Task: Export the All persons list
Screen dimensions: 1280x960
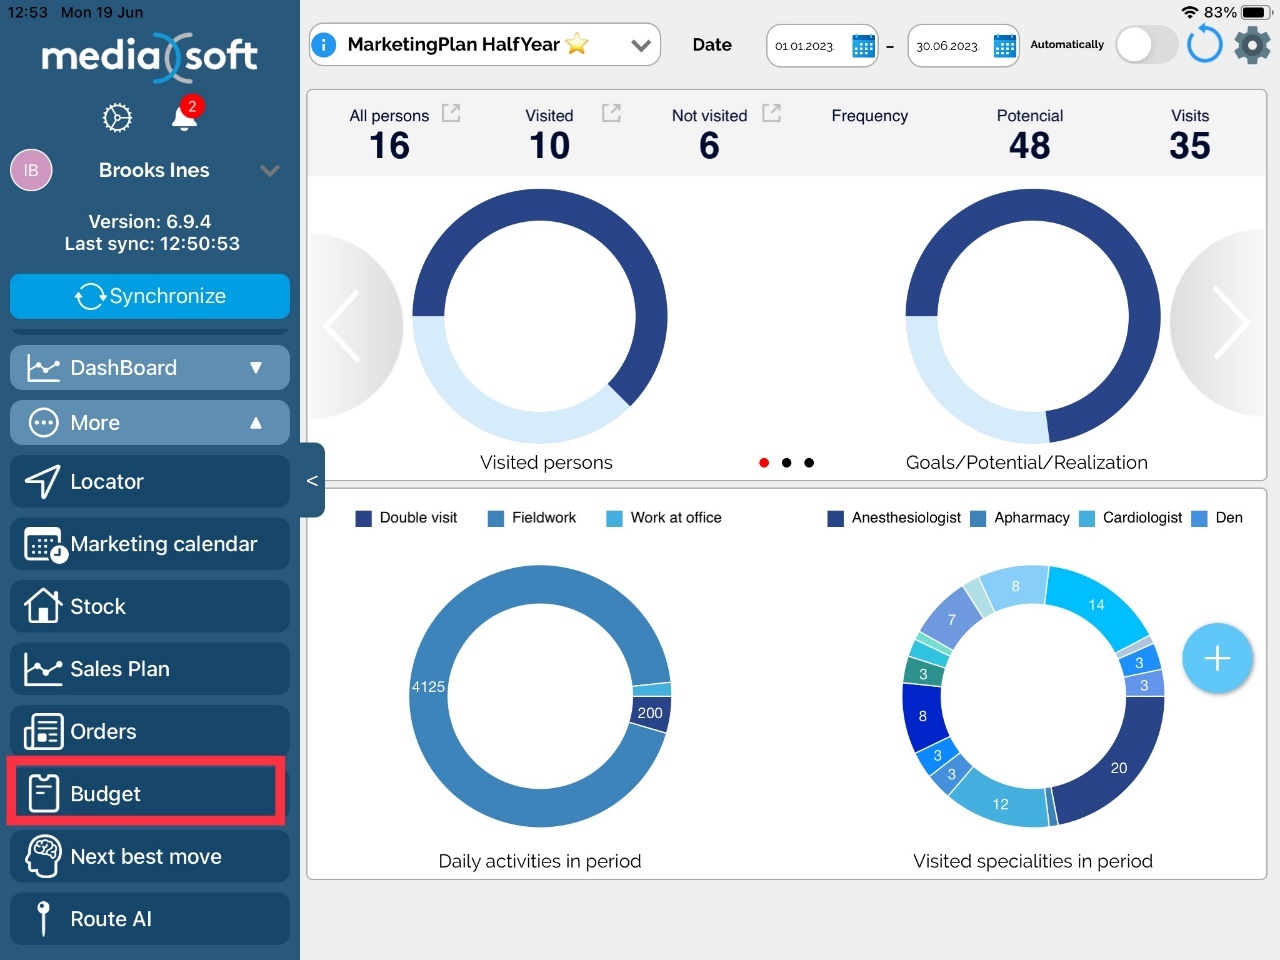Action: pyautogui.click(x=451, y=114)
